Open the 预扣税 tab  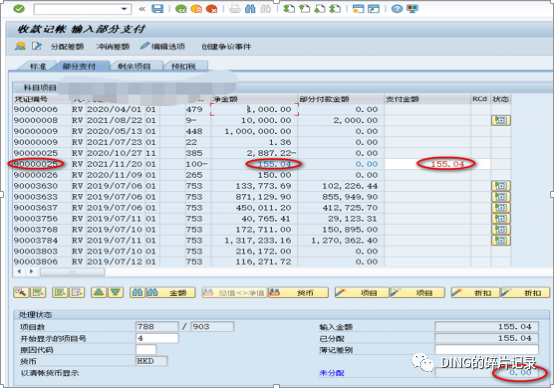point(183,66)
